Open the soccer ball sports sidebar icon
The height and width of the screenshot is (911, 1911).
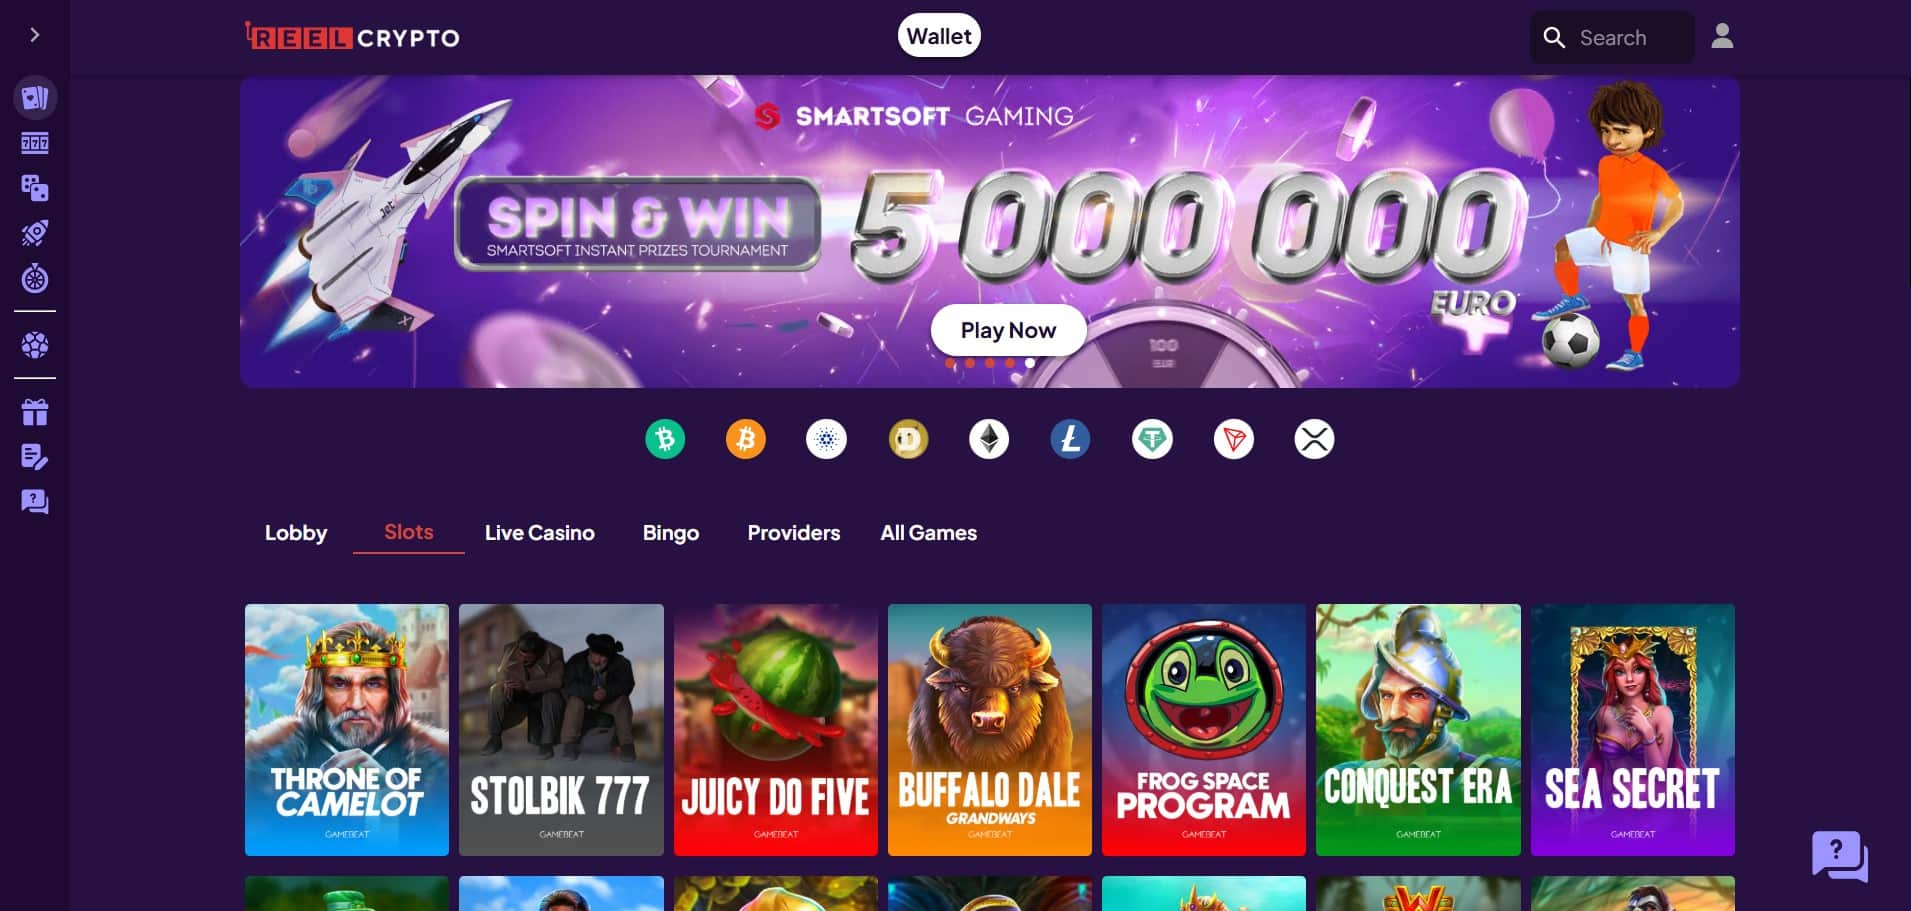[35, 345]
